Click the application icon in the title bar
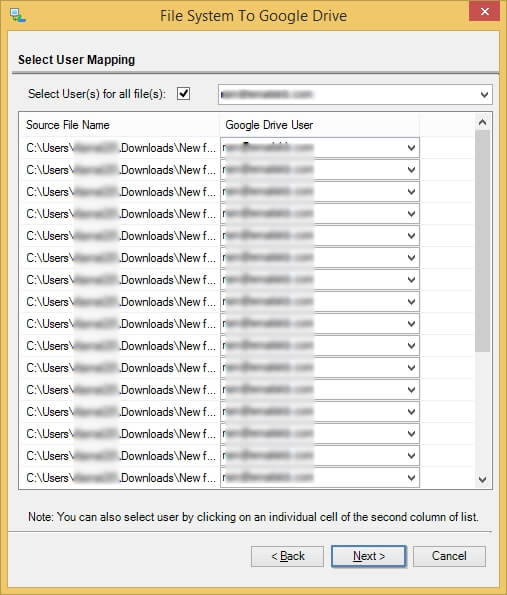507x595 pixels. coord(17,16)
